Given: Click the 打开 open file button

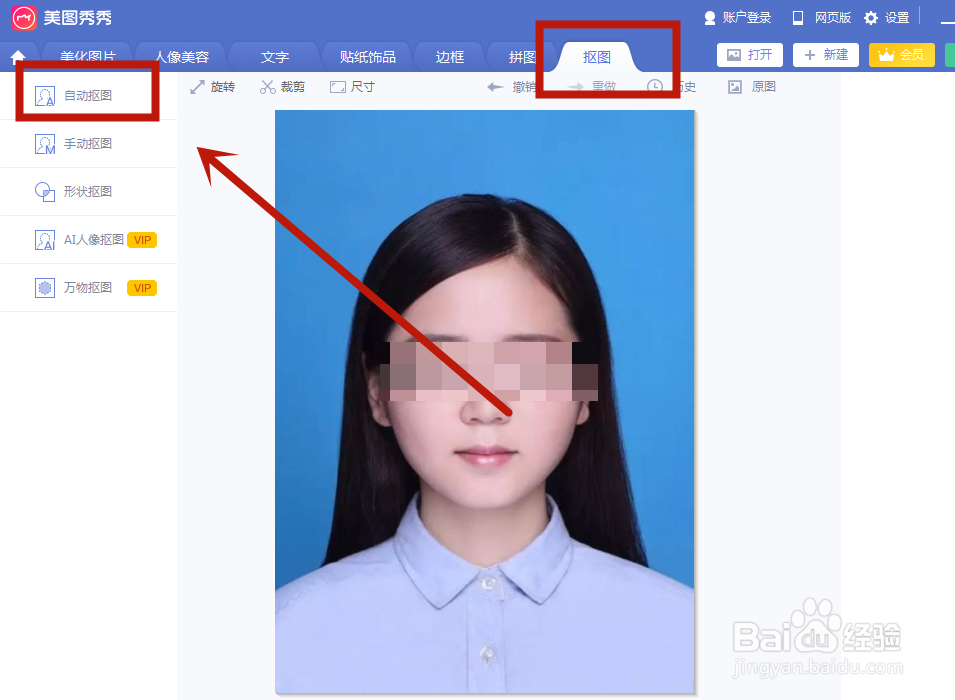Looking at the screenshot, I should click(x=749, y=55).
